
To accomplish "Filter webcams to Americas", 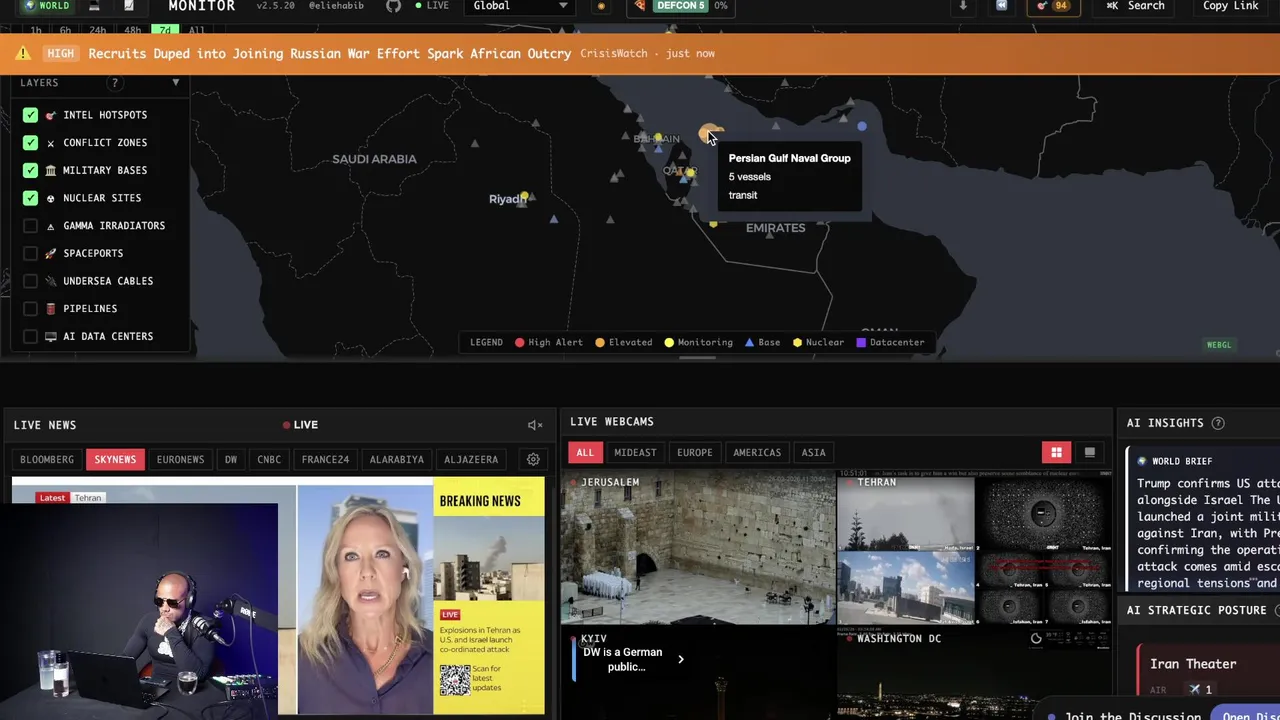I will [757, 452].
